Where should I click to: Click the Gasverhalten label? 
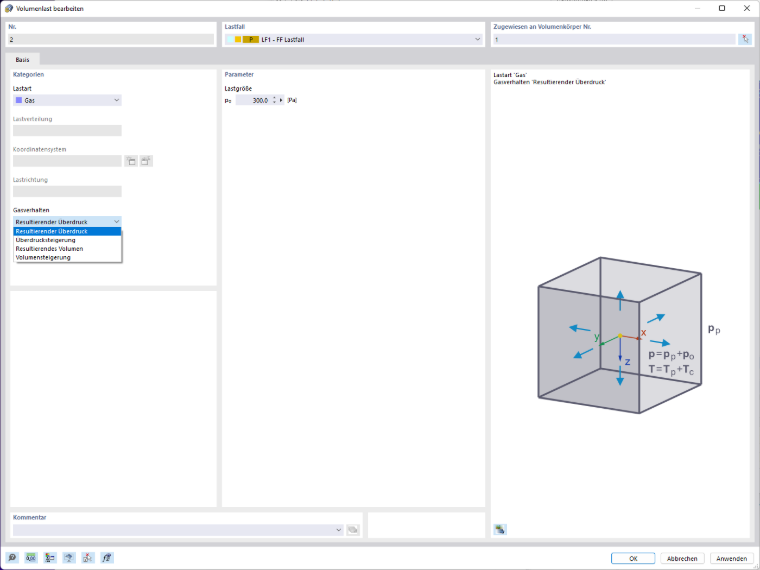click(x=31, y=210)
